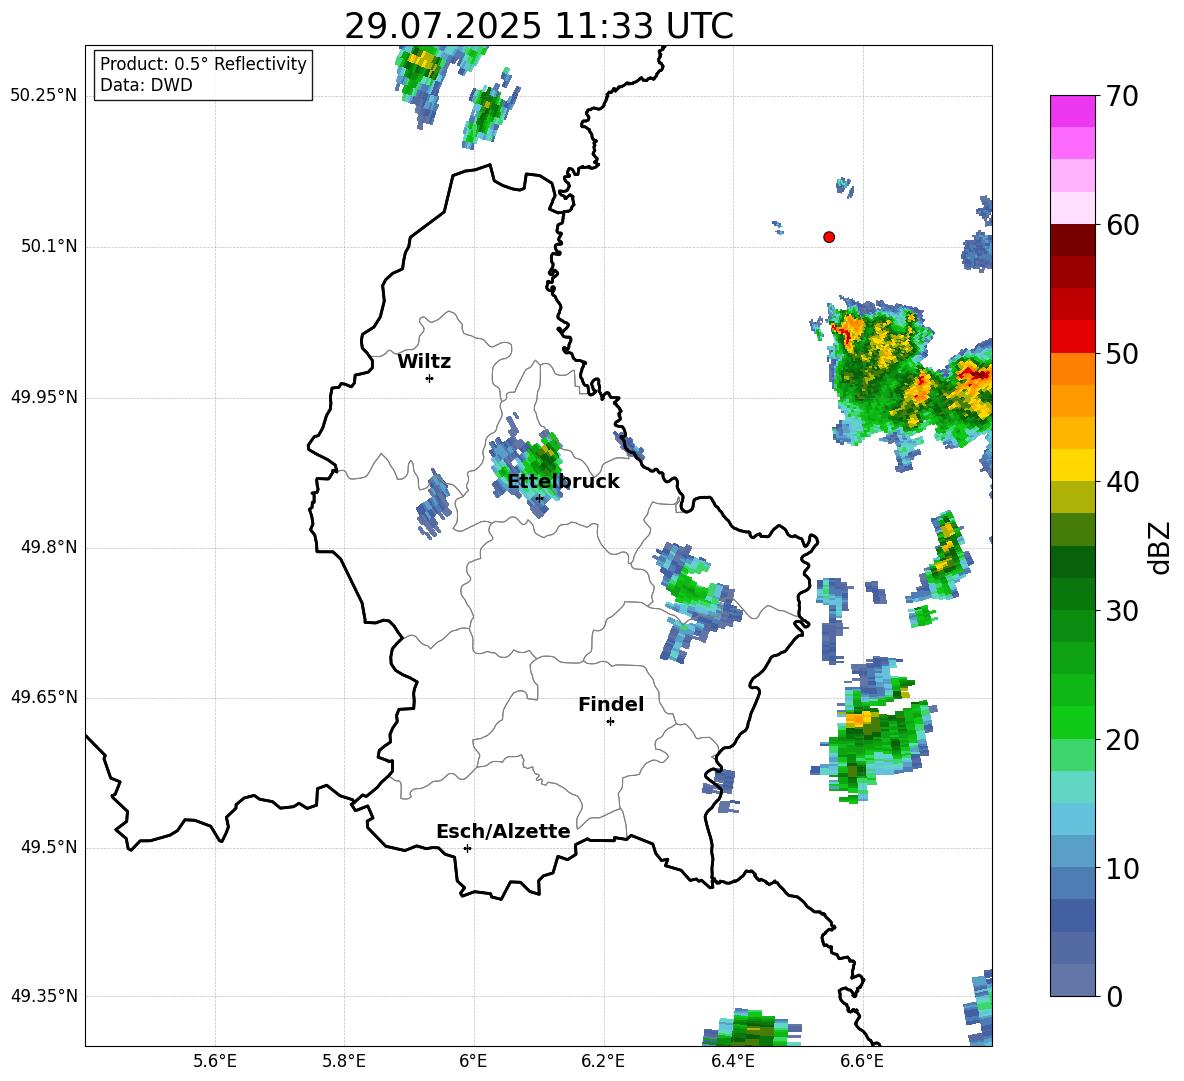The width and height of the screenshot is (1184, 1081).
Task: Click the "Data: DWD" text
Action: pos(146,85)
